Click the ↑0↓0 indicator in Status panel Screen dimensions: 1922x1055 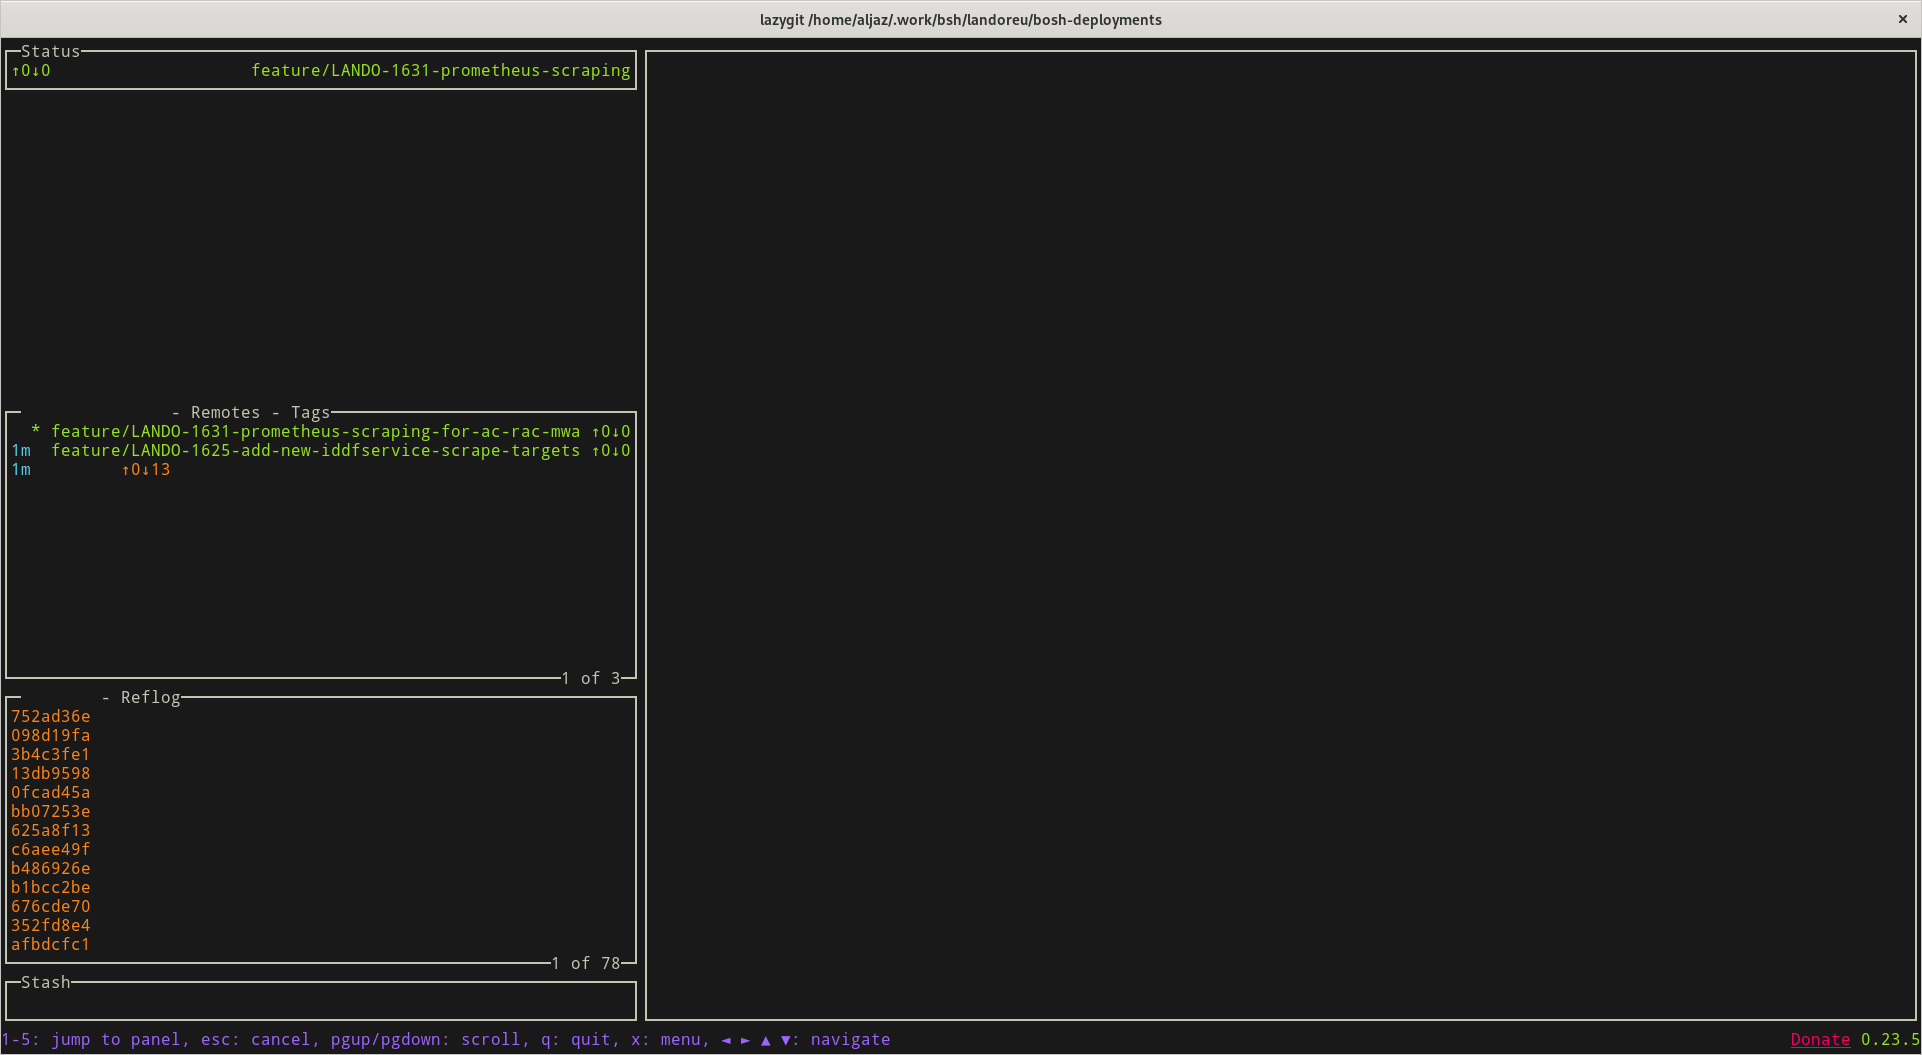31,70
